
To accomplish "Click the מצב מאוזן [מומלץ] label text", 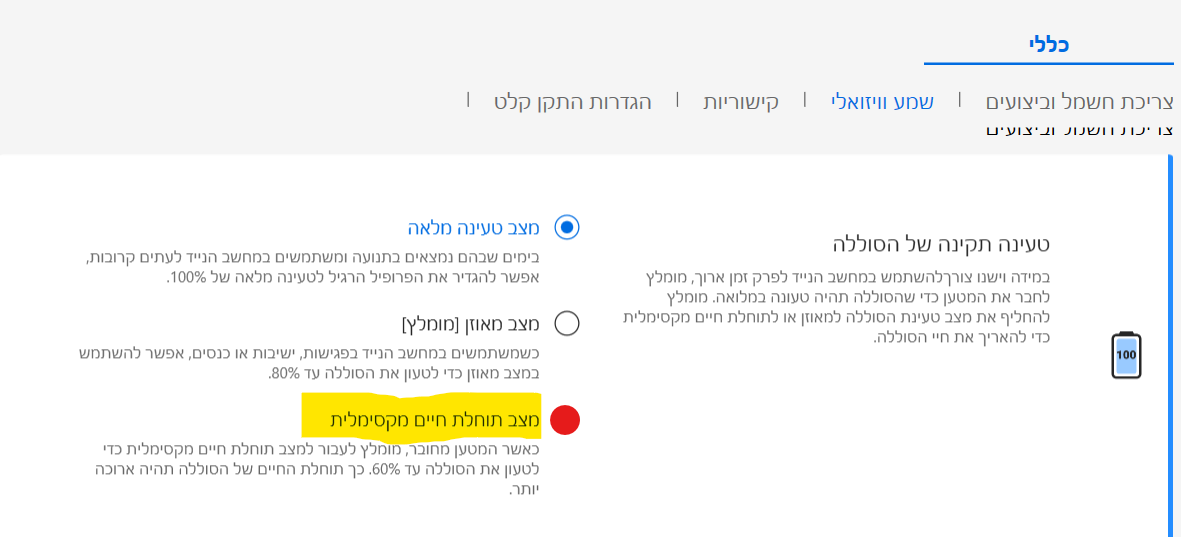I will pos(470,323).
